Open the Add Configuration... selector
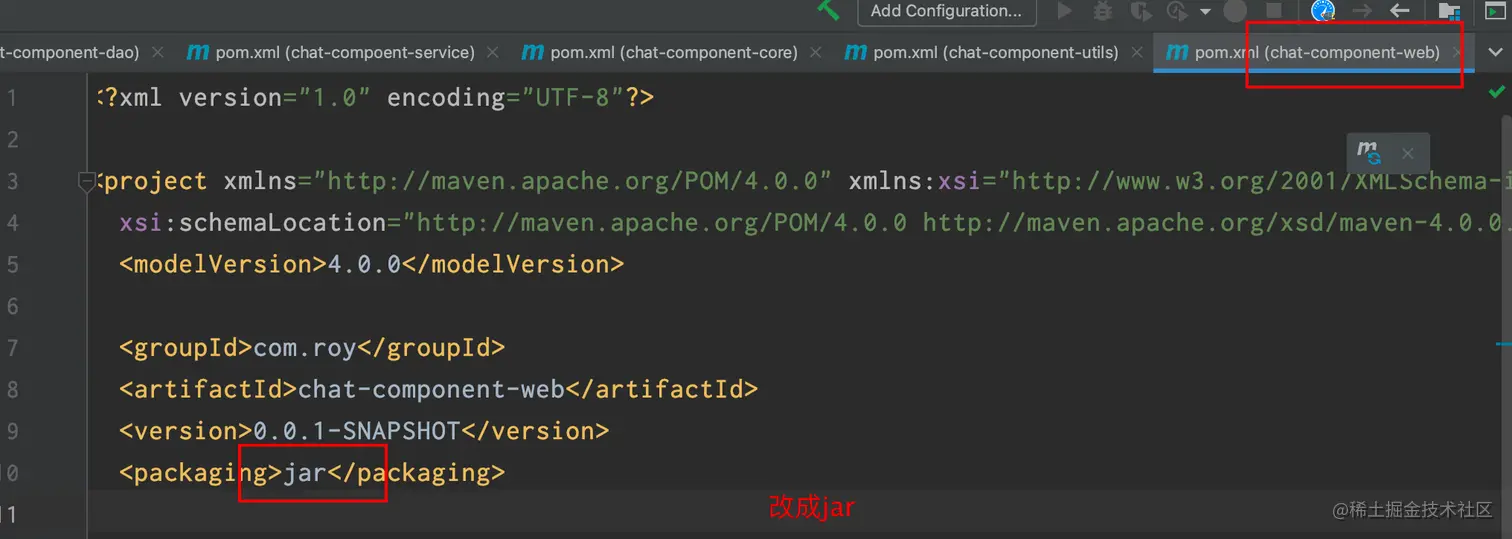The height and width of the screenshot is (539, 1512). tap(946, 11)
